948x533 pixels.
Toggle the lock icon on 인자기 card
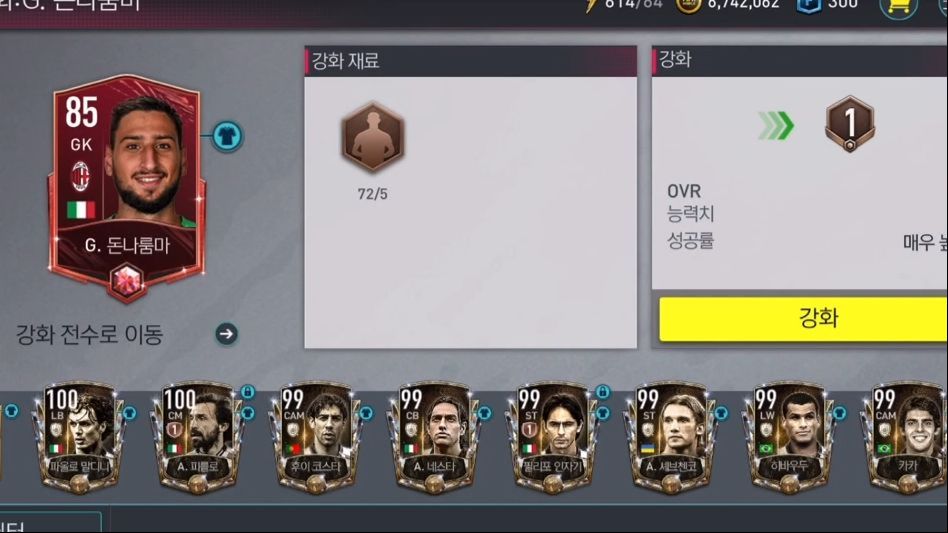coord(602,392)
